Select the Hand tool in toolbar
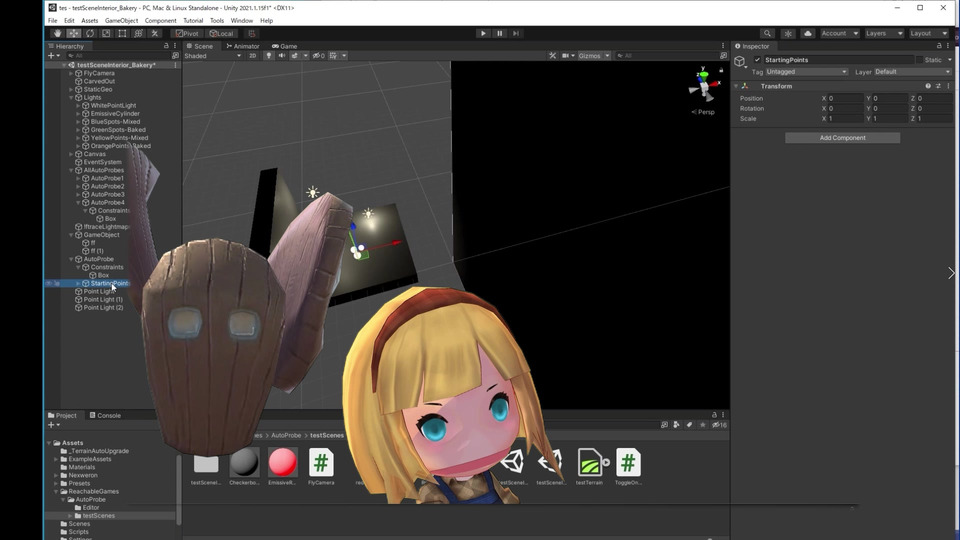 click(57, 33)
